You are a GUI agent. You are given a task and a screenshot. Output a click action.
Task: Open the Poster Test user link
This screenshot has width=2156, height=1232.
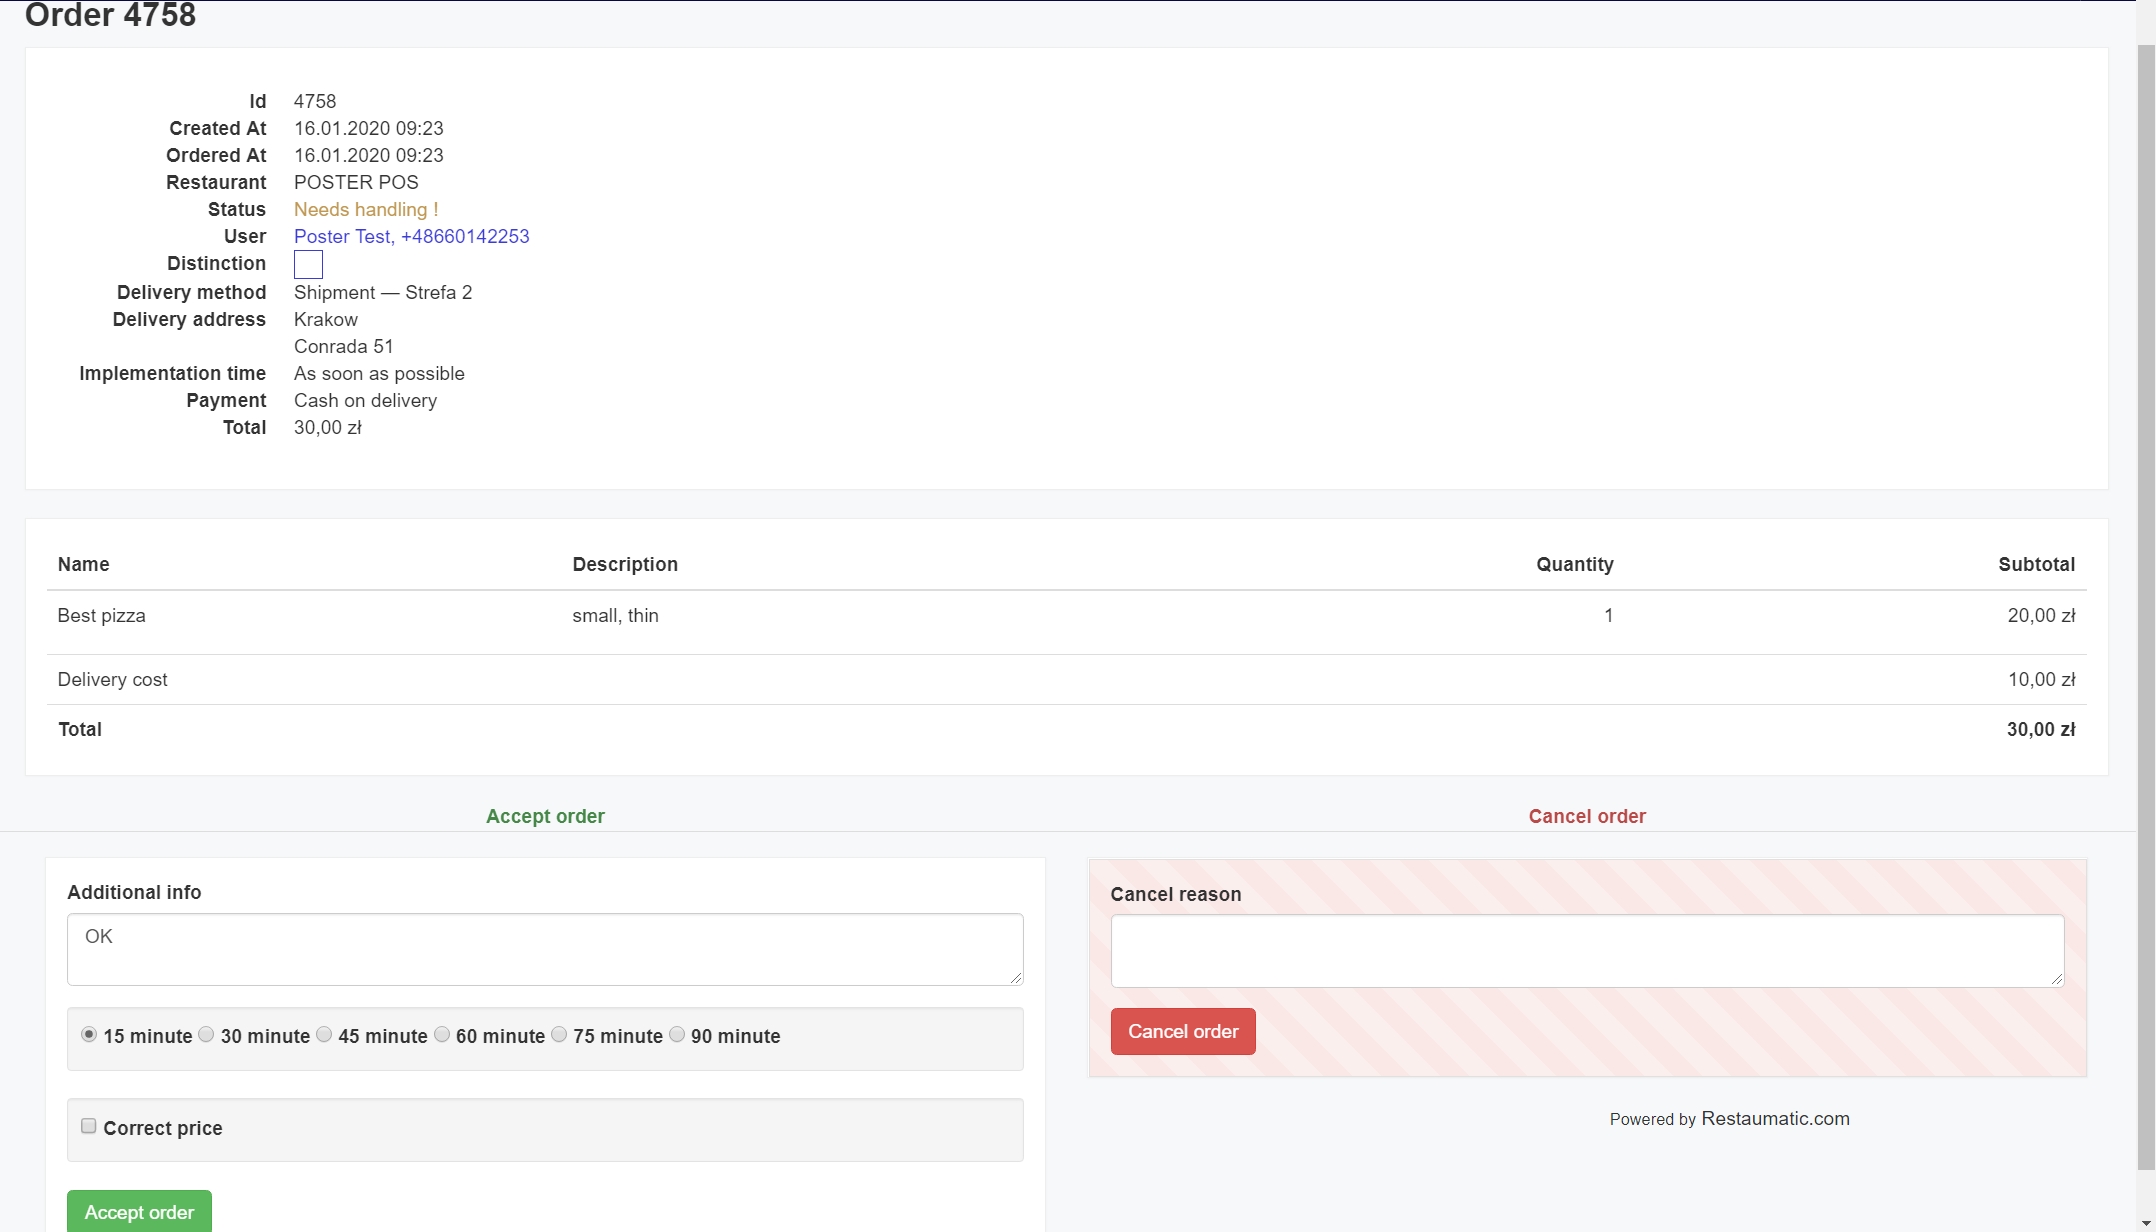point(411,236)
